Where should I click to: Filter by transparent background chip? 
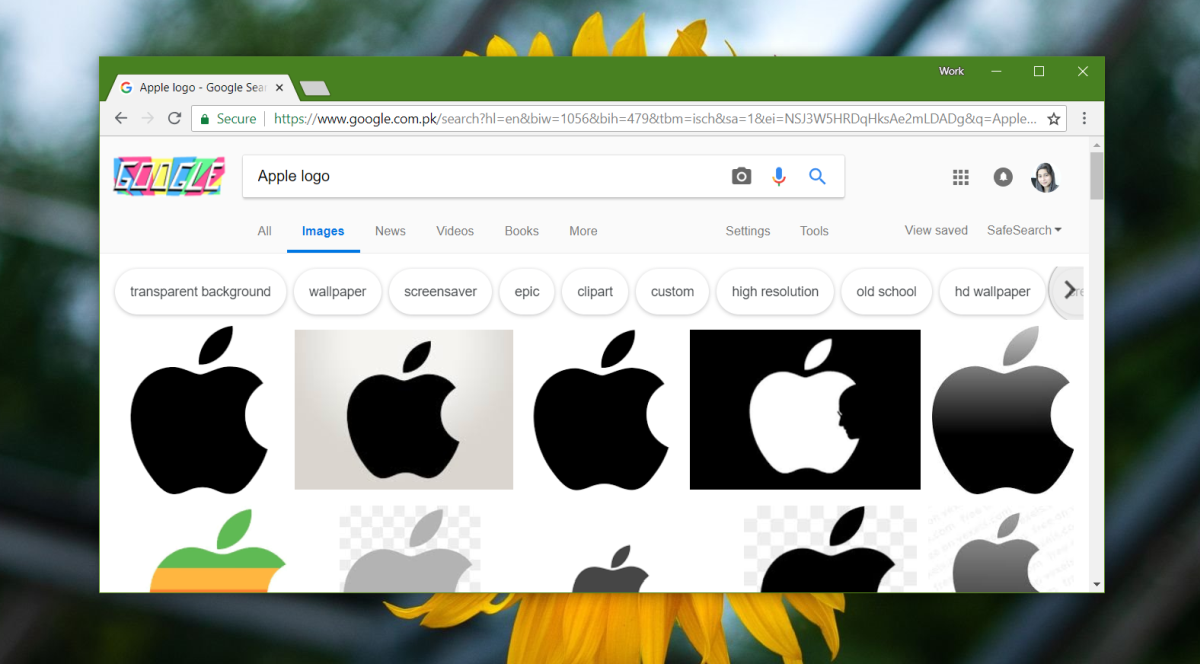pos(200,292)
